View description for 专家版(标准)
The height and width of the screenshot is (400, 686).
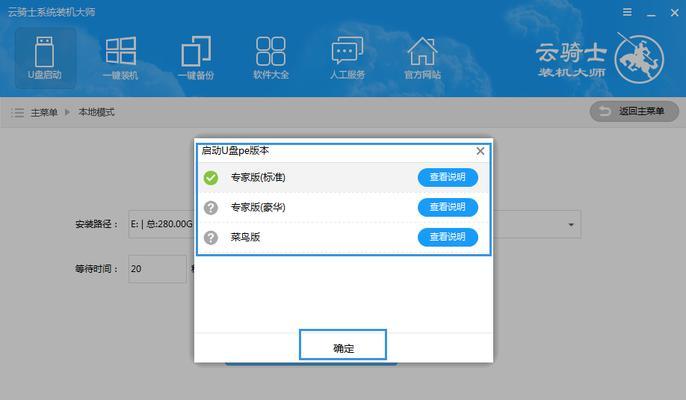pos(448,177)
